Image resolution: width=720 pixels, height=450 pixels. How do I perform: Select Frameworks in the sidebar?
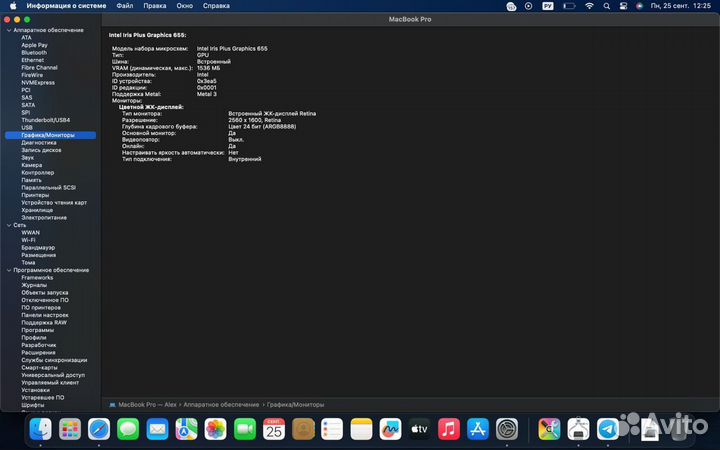coord(37,278)
